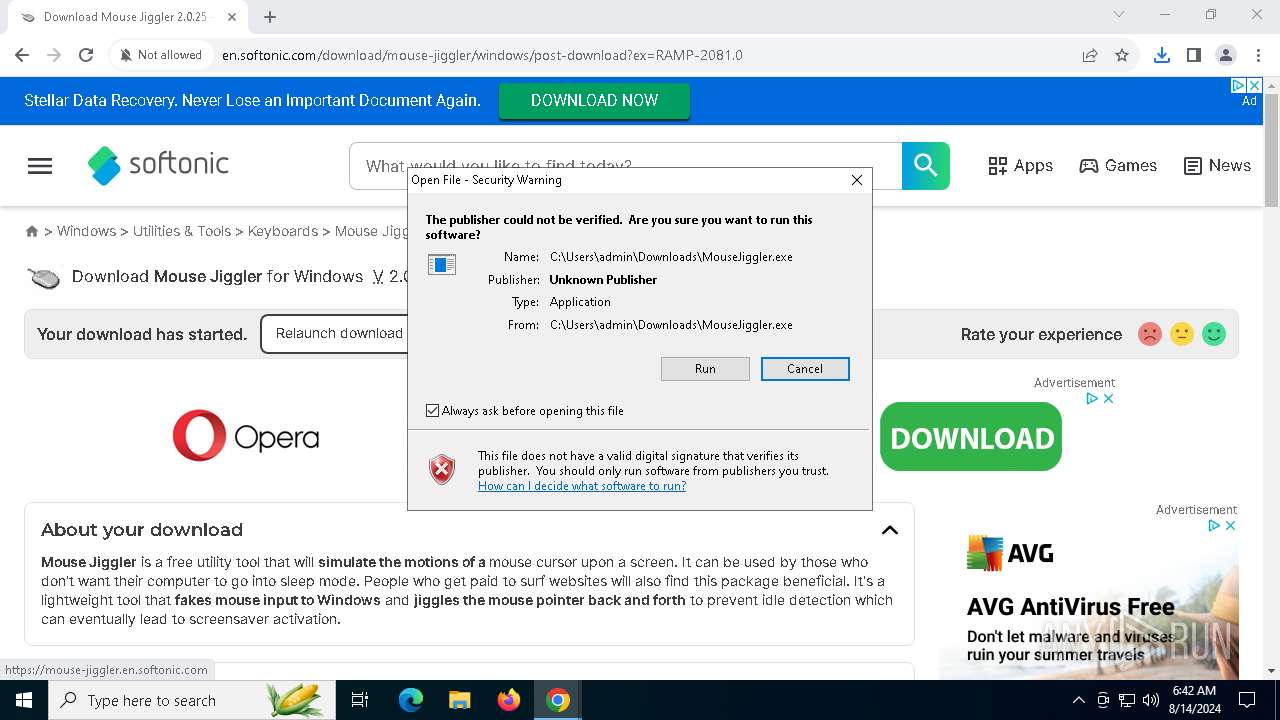Launch Firefox from the taskbar
1280x720 pixels.
[x=509, y=700]
